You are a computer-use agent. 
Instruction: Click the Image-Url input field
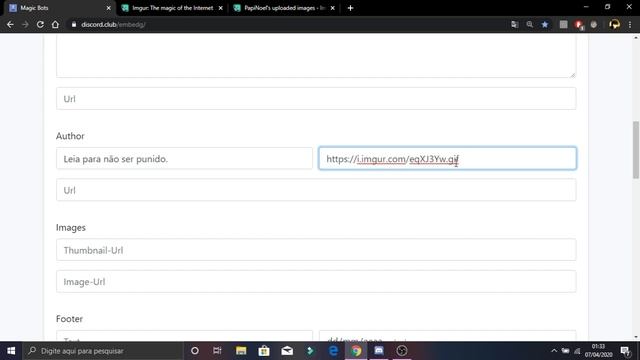(316, 281)
